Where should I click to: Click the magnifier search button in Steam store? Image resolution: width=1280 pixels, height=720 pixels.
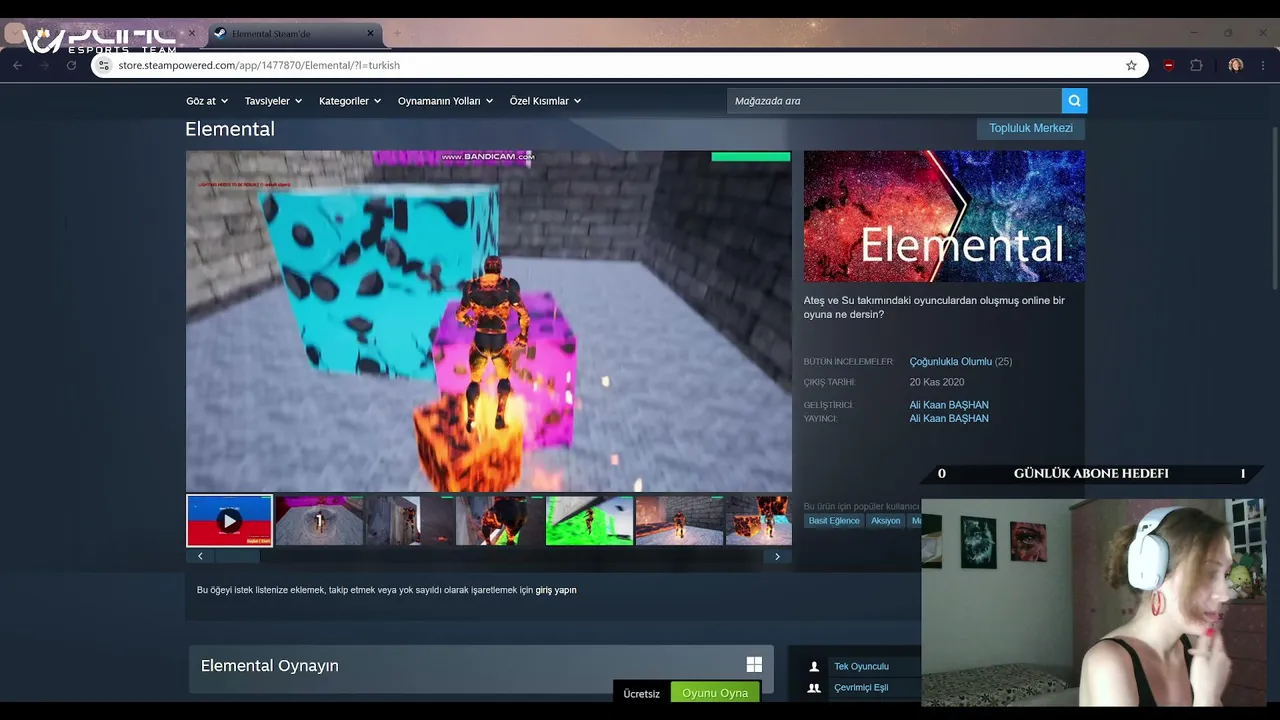(x=1074, y=101)
